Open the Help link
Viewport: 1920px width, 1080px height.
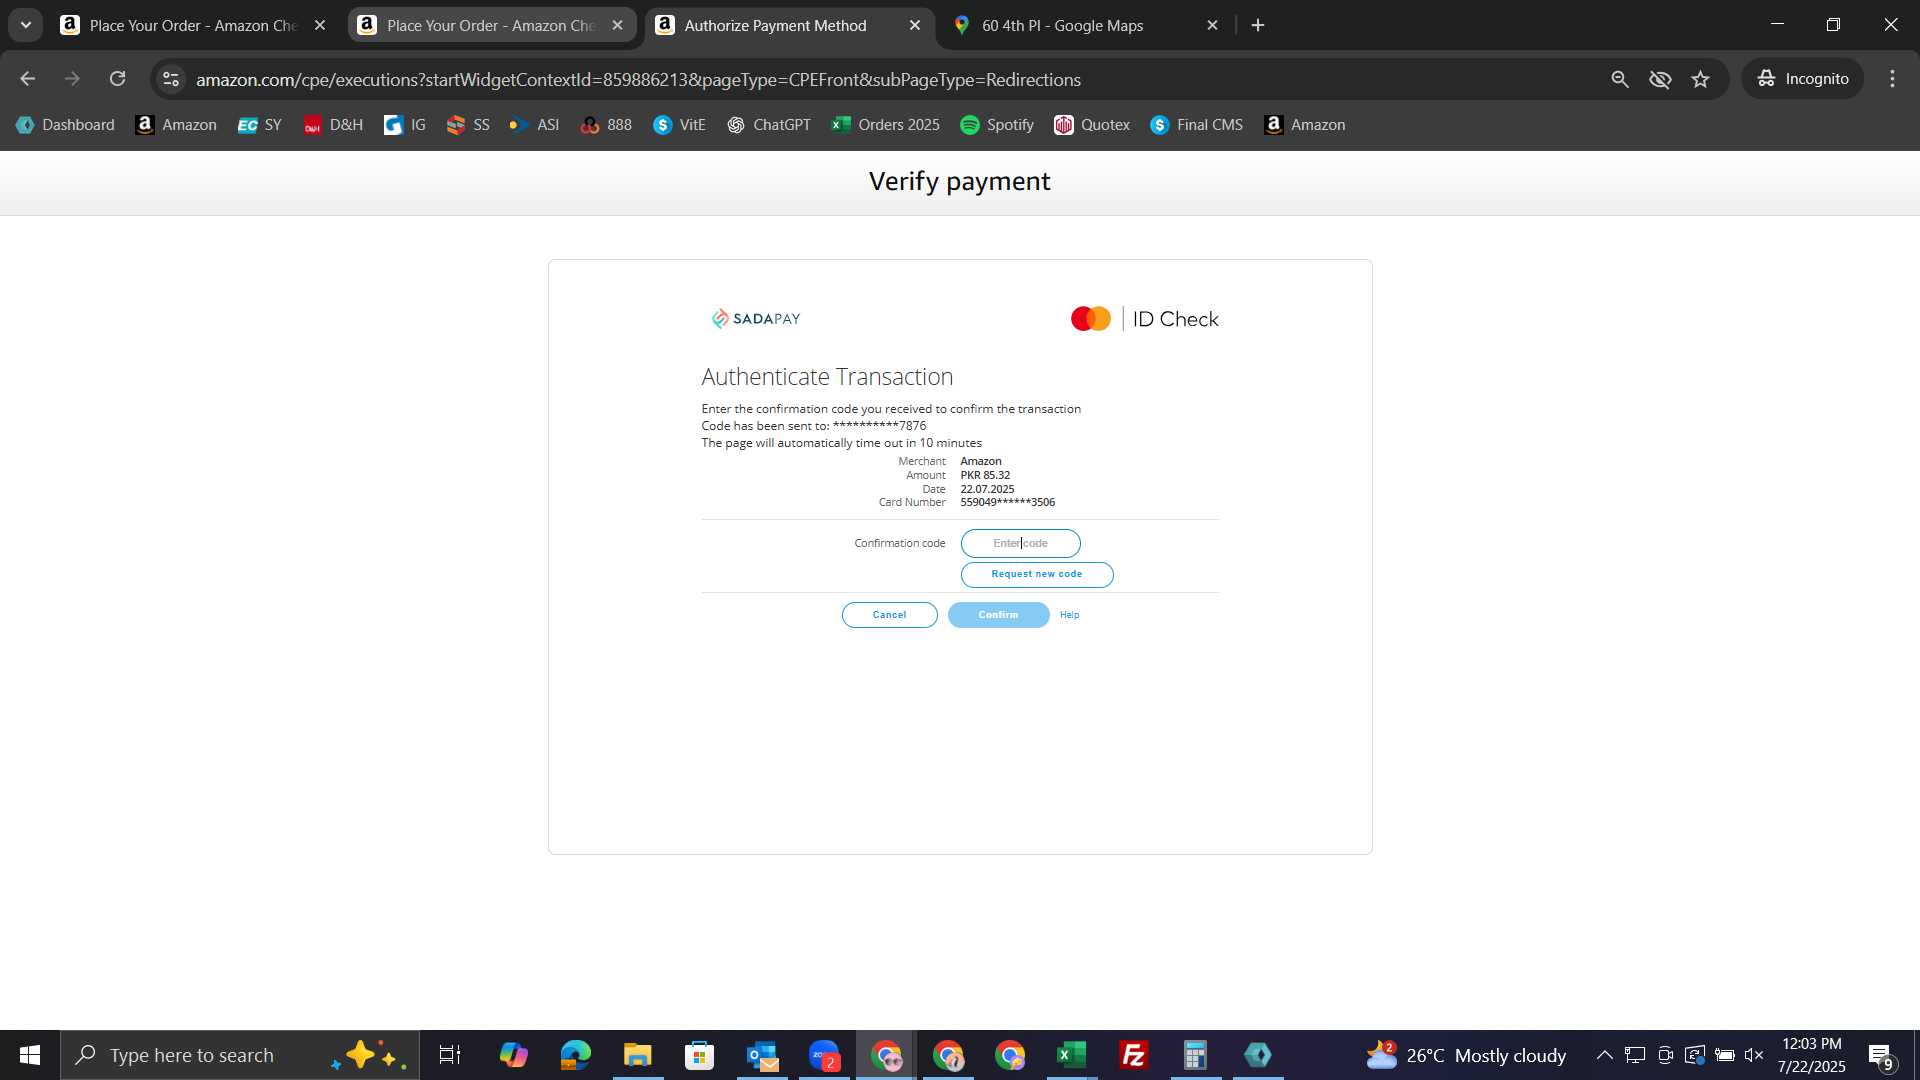pyautogui.click(x=1069, y=615)
